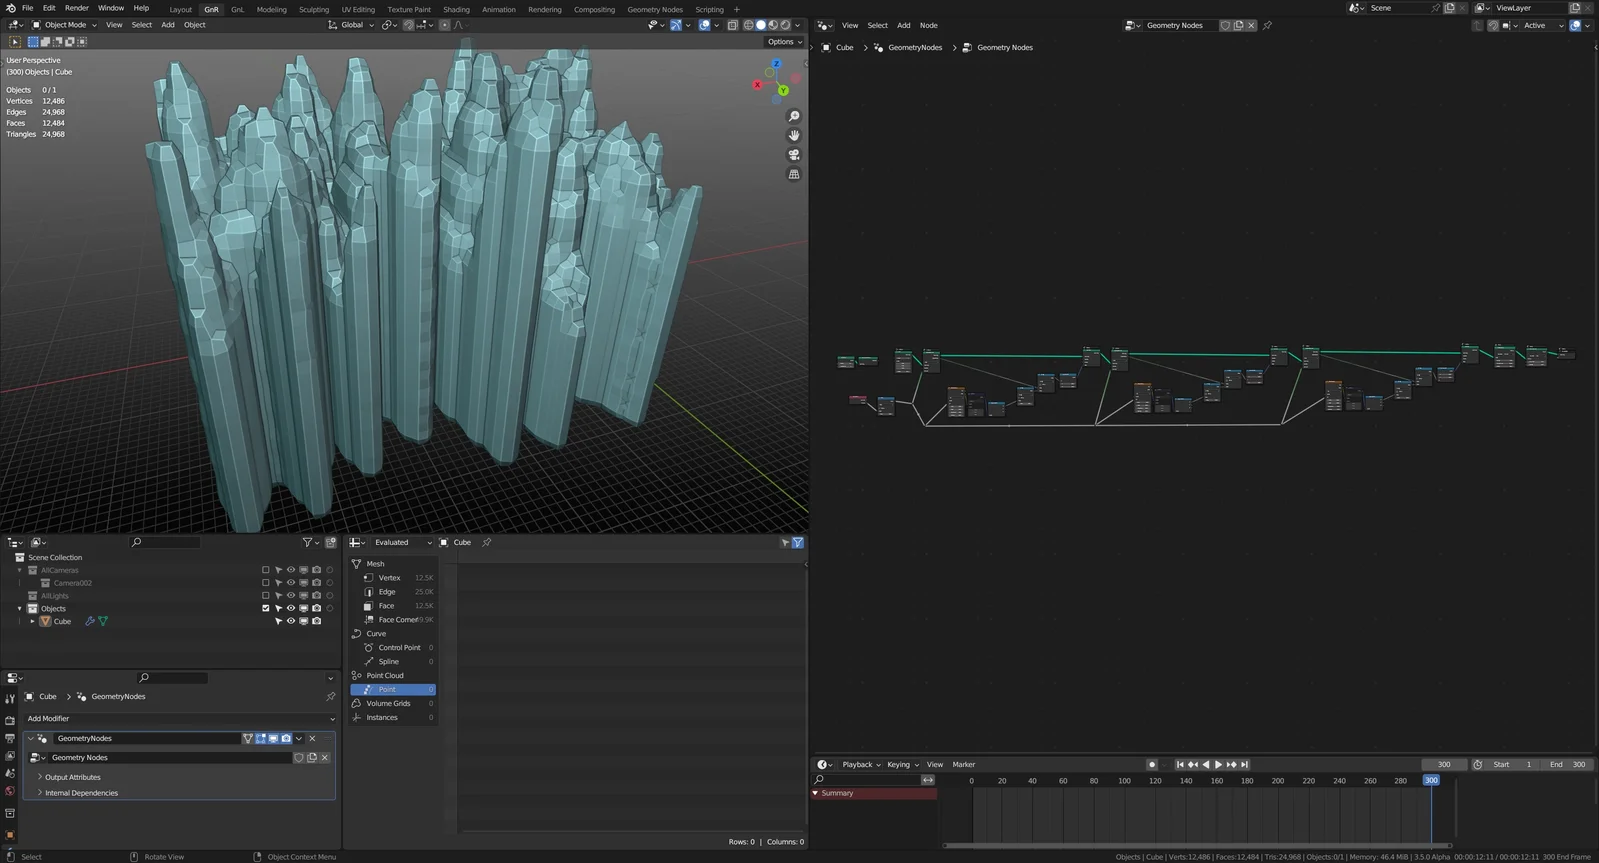The width and height of the screenshot is (1599, 863).
Task: Pin the Geometry Nodes node tree
Action: pos(1267,25)
